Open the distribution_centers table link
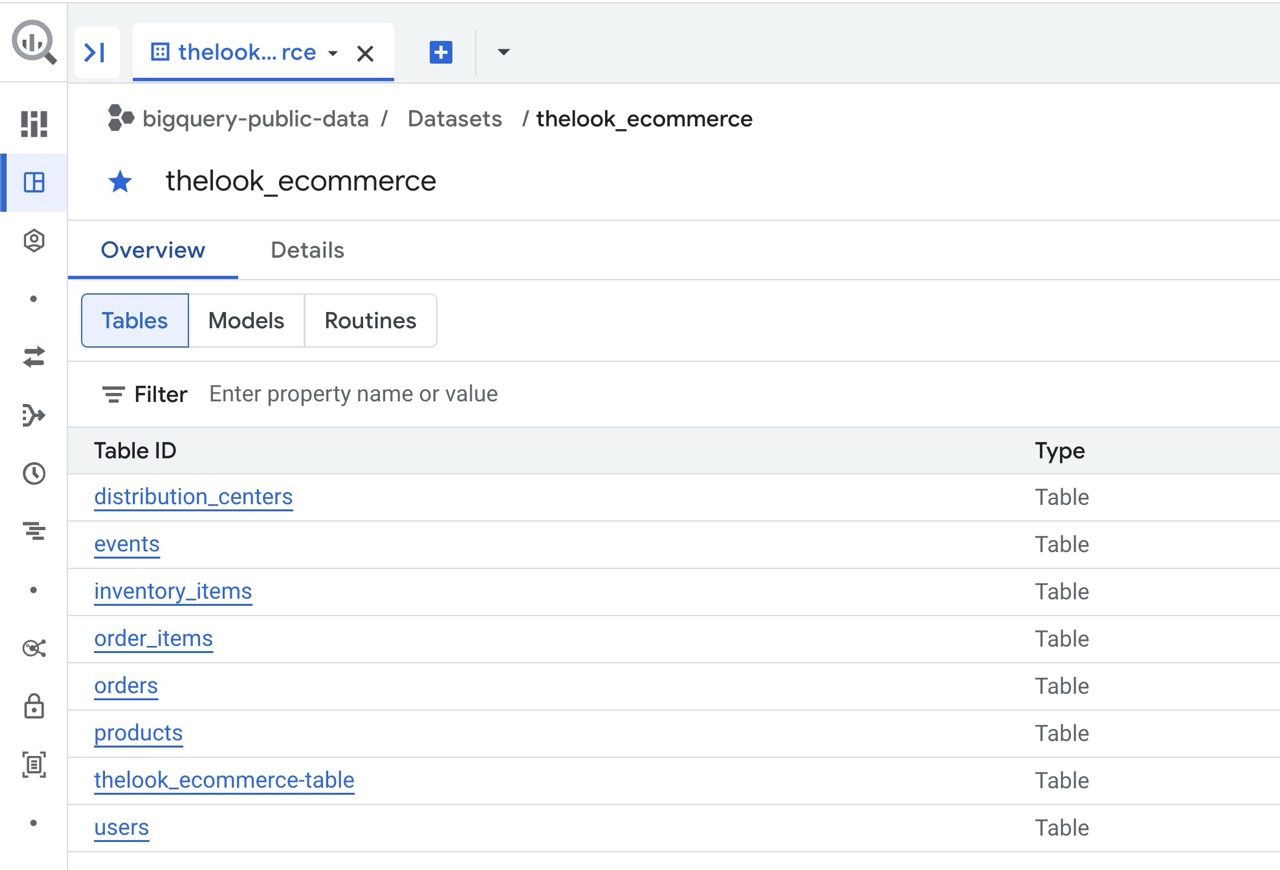Screen dimensions: 1280x870 [x=193, y=497]
